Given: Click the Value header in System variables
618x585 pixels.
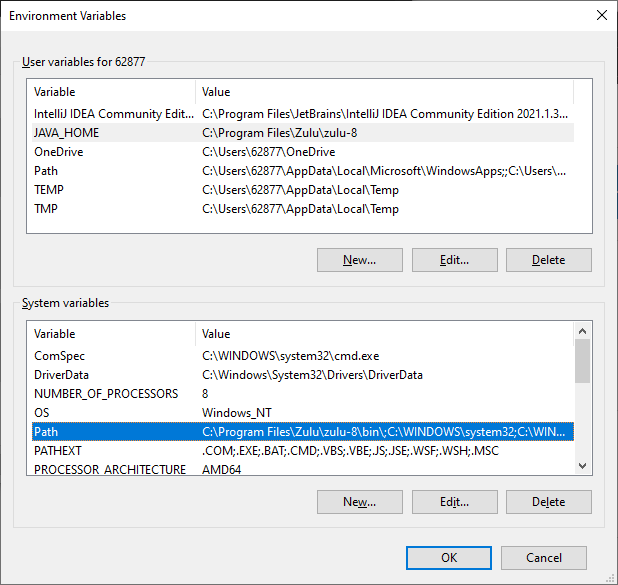Looking at the screenshot, I should [385, 334].
